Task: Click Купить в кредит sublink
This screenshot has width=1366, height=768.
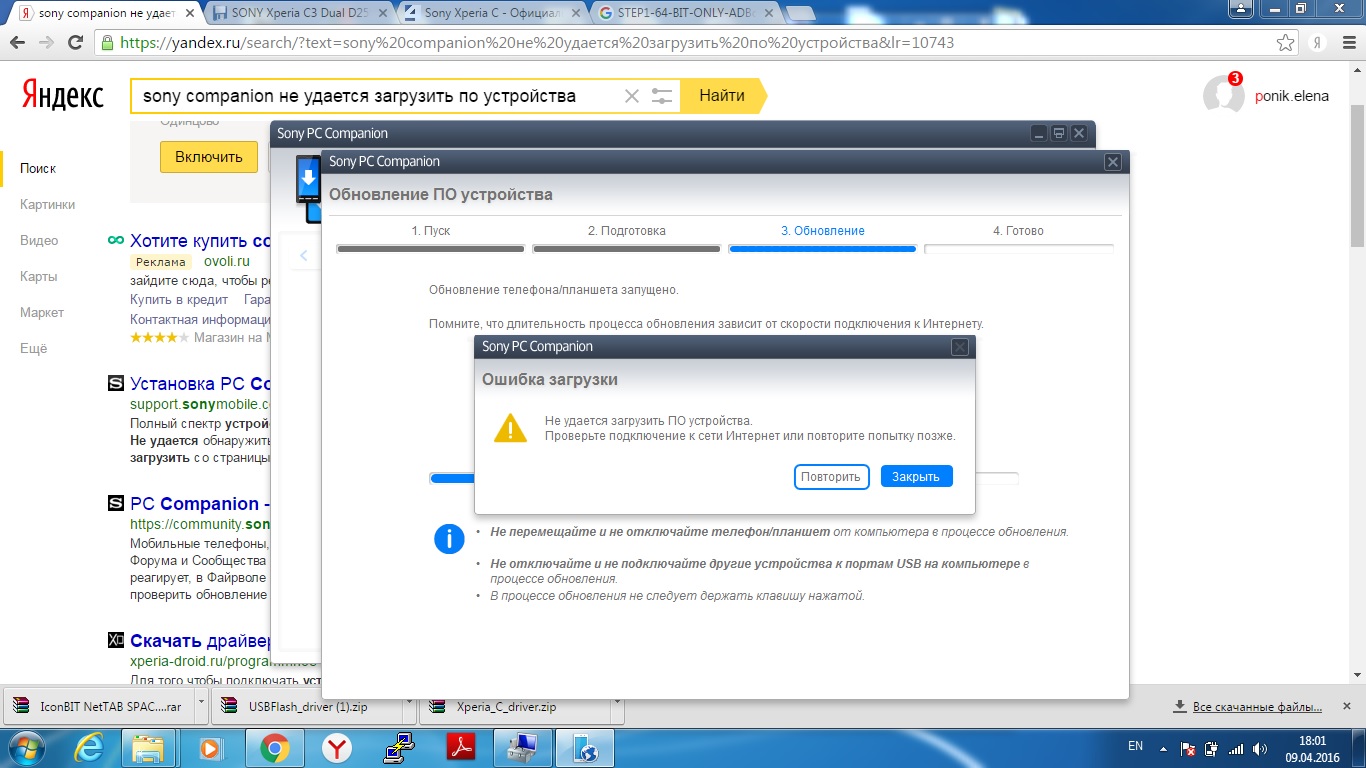Action: [179, 300]
